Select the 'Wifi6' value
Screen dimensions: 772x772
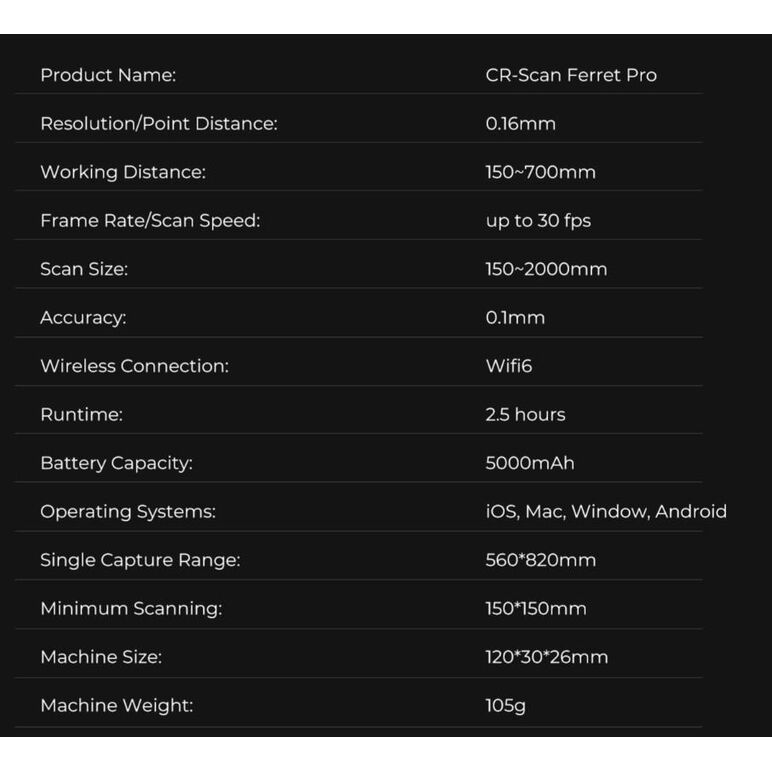[509, 366]
